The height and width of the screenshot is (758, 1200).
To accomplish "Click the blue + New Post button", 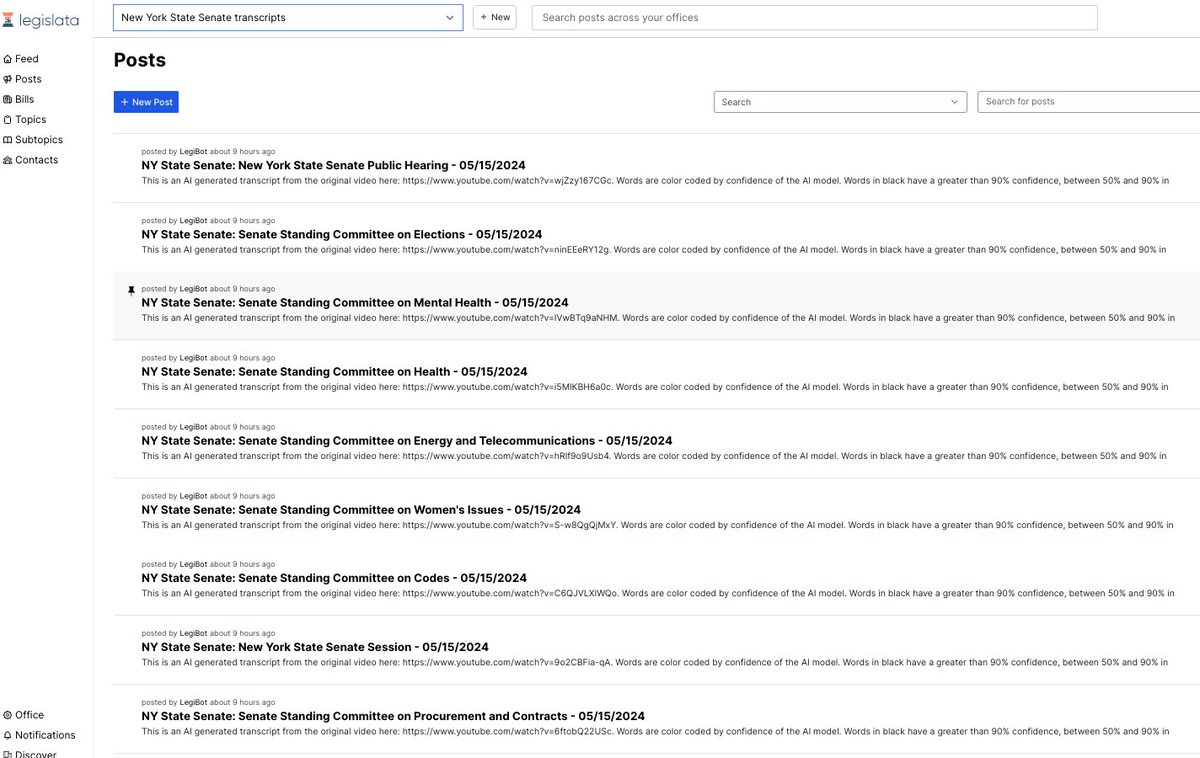I will click(x=146, y=102).
